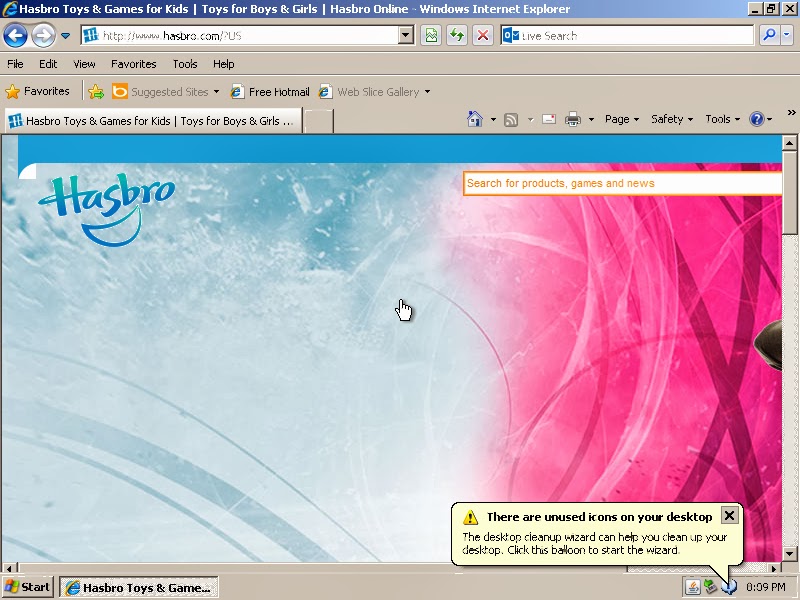Click the Search for products input field
The image size is (800, 600).
(622, 183)
